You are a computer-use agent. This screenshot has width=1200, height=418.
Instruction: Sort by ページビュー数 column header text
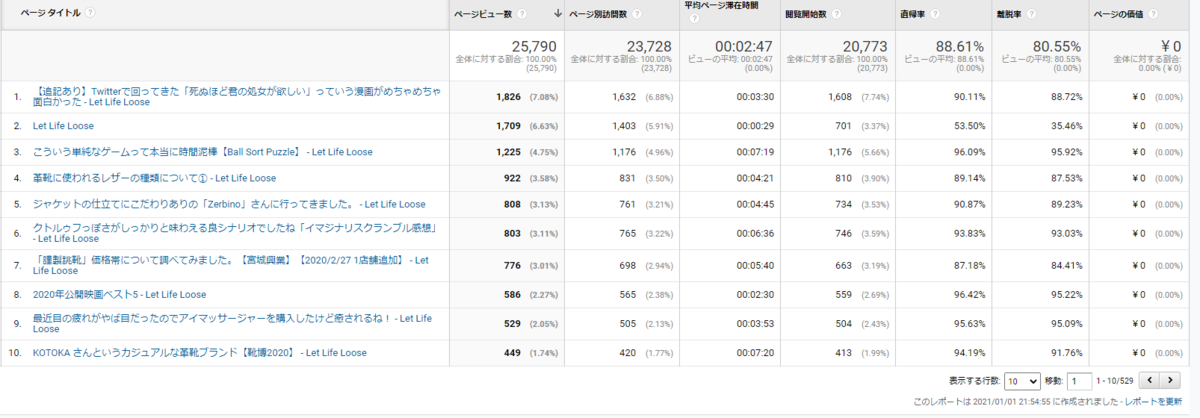[483, 14]
